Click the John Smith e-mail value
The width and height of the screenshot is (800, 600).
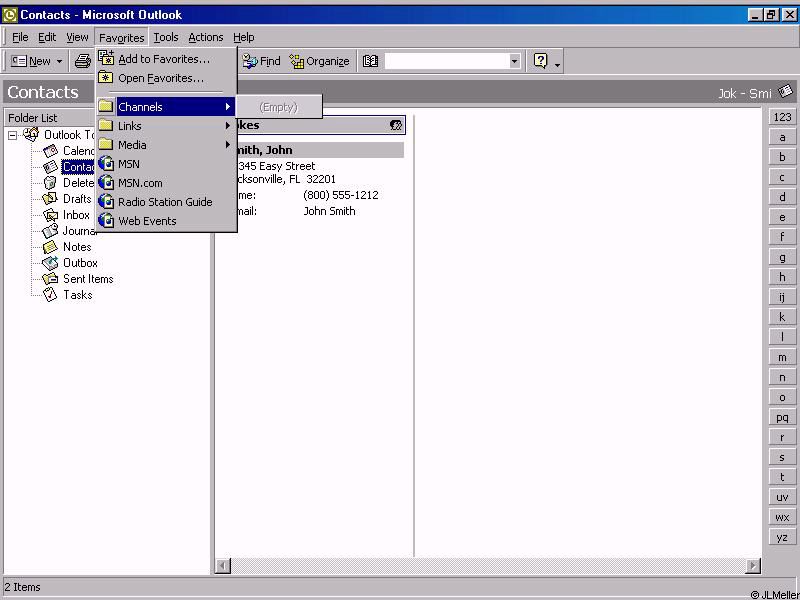coord(329,211)
